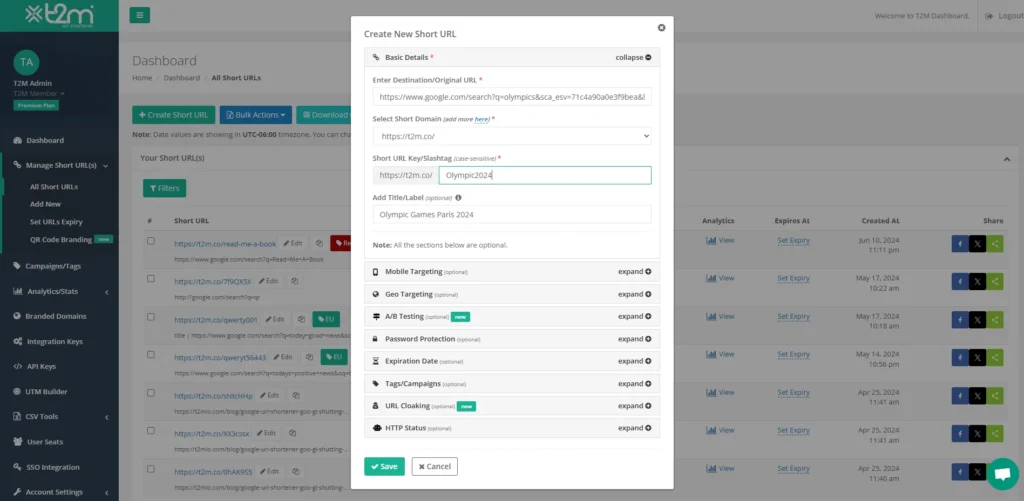Viewport: 1024px width, 501px height.
Task: Follow the 'here' add more domains link
Action: pos(481,120)
